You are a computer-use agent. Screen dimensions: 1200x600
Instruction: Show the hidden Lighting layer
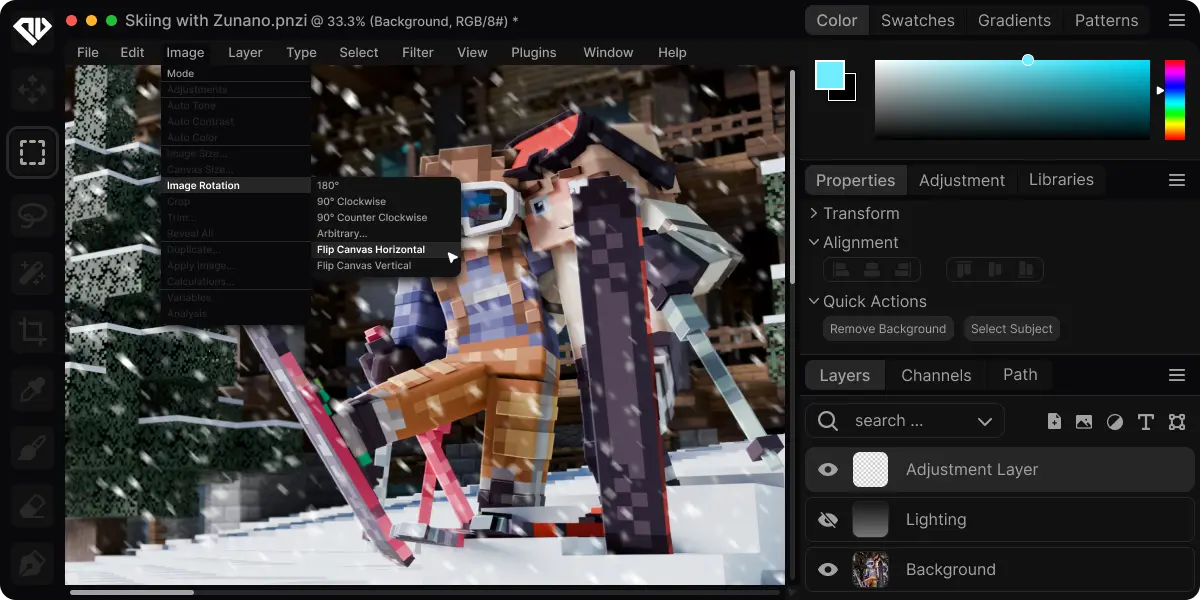[x=828, y=519]
